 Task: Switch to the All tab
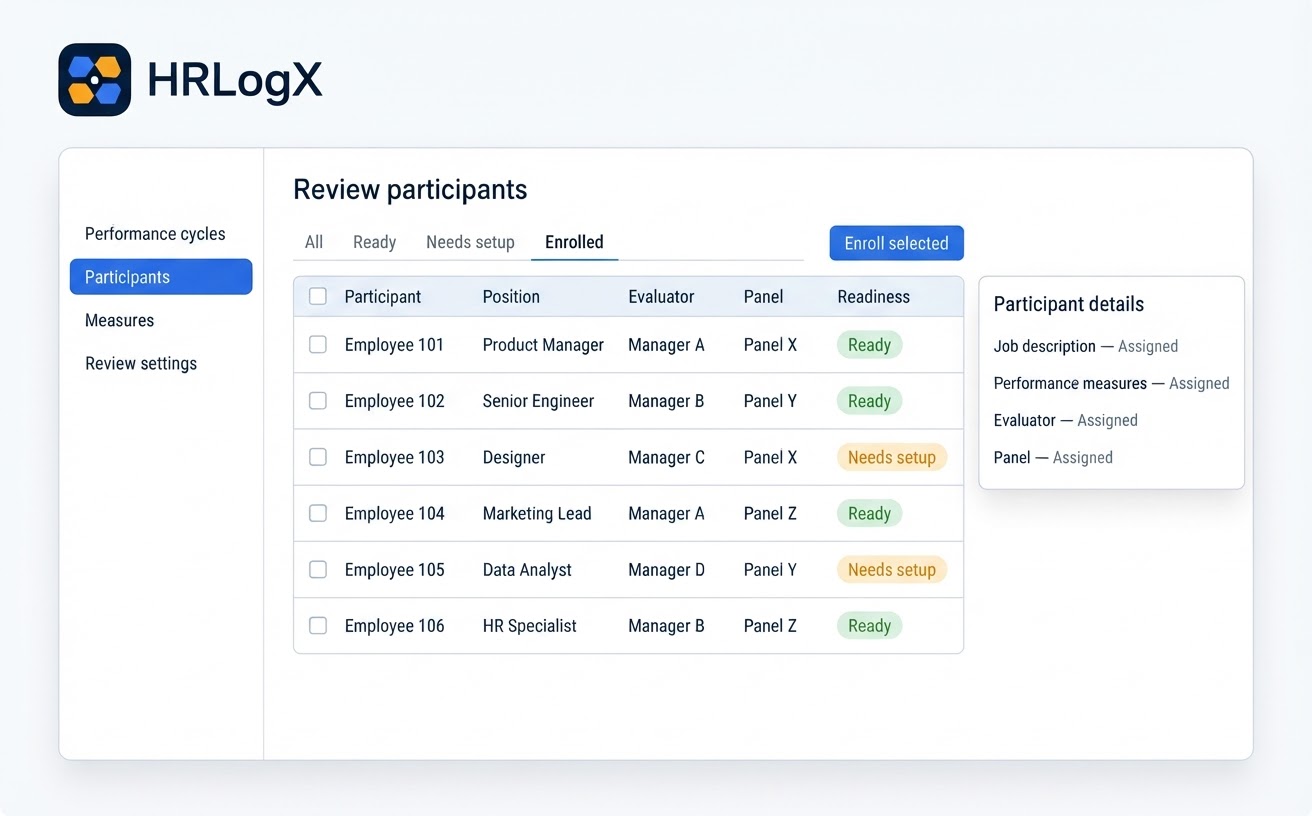click(x=314, y=242)
